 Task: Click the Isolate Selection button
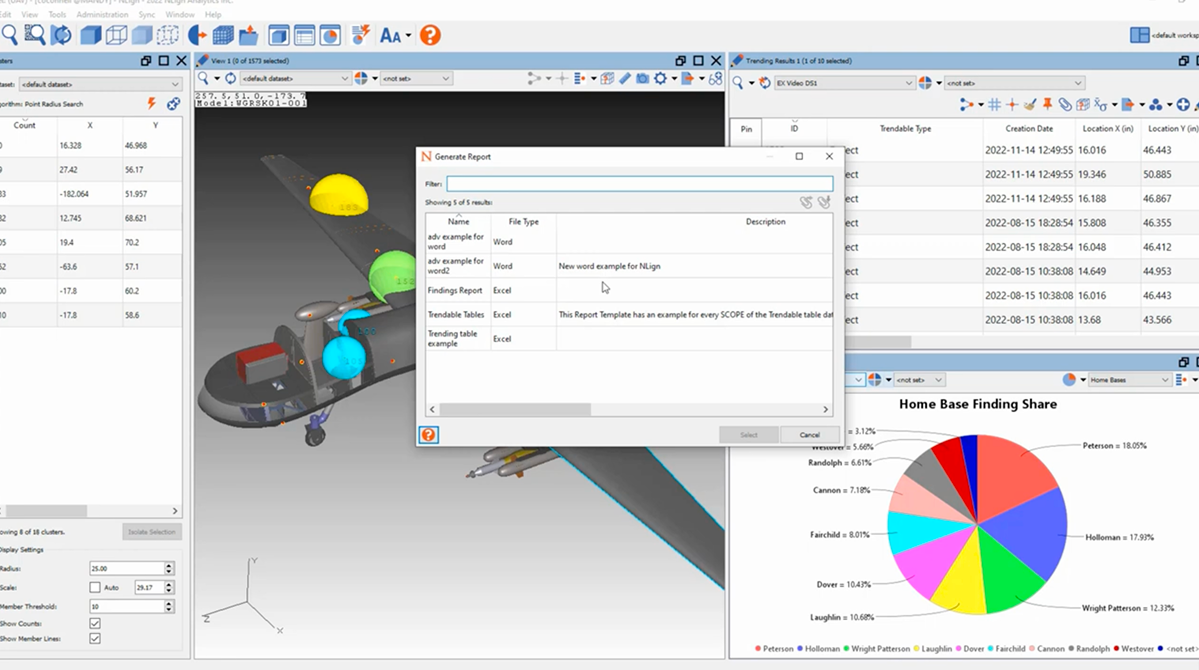(x=151, y=532)
